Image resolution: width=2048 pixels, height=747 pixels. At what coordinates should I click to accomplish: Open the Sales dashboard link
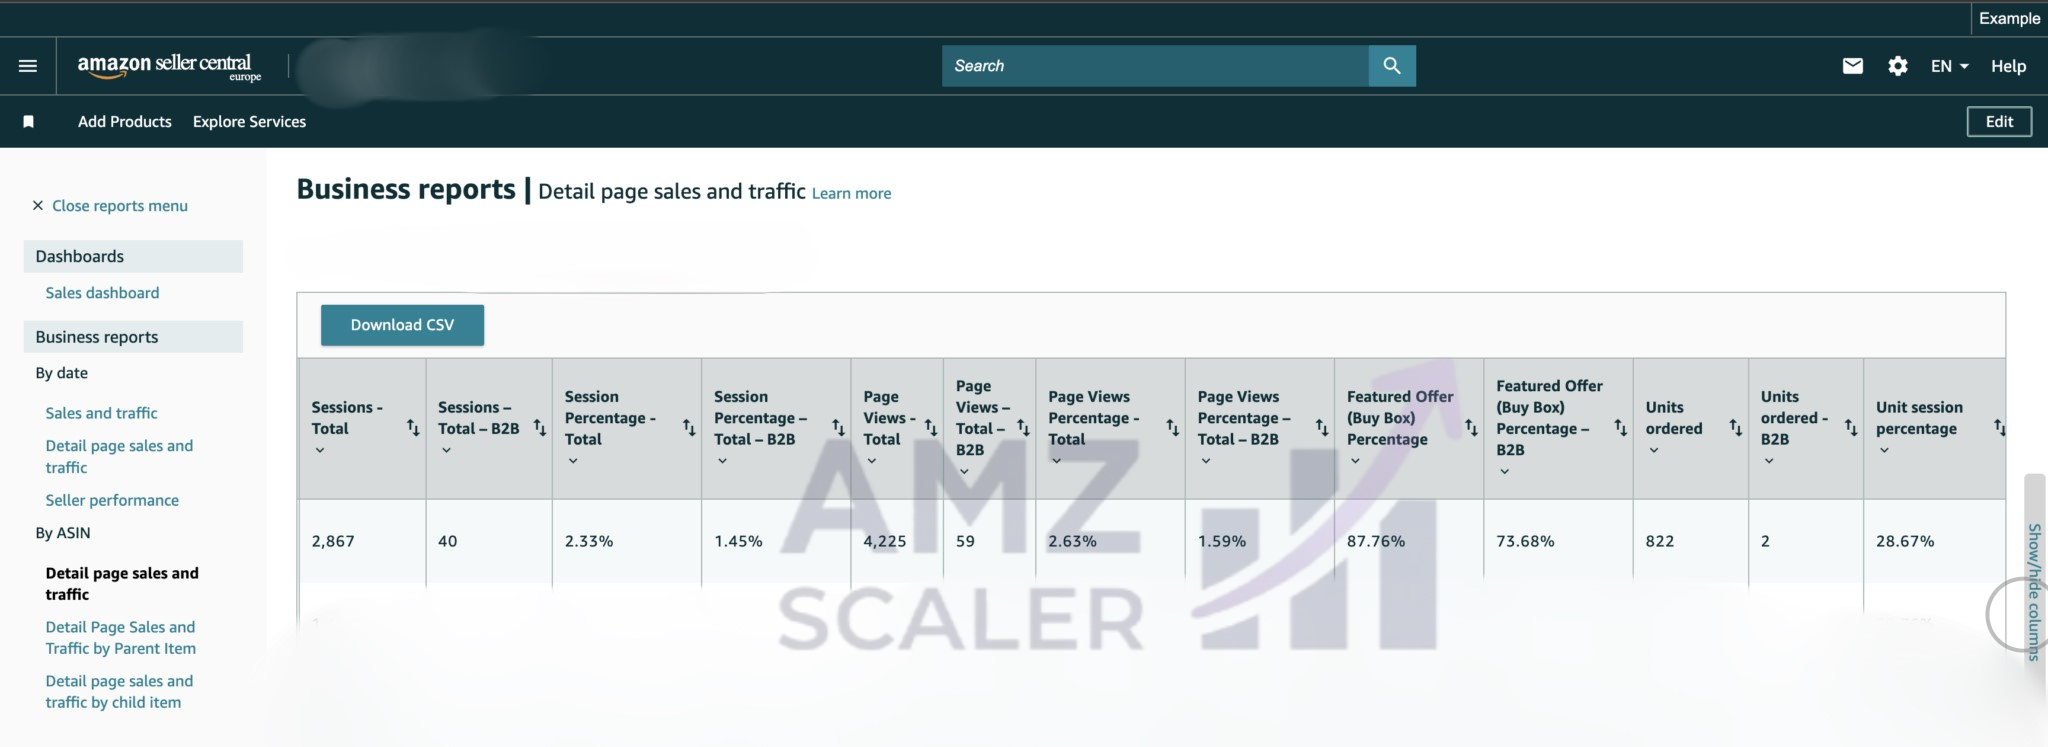pos(102,293)
